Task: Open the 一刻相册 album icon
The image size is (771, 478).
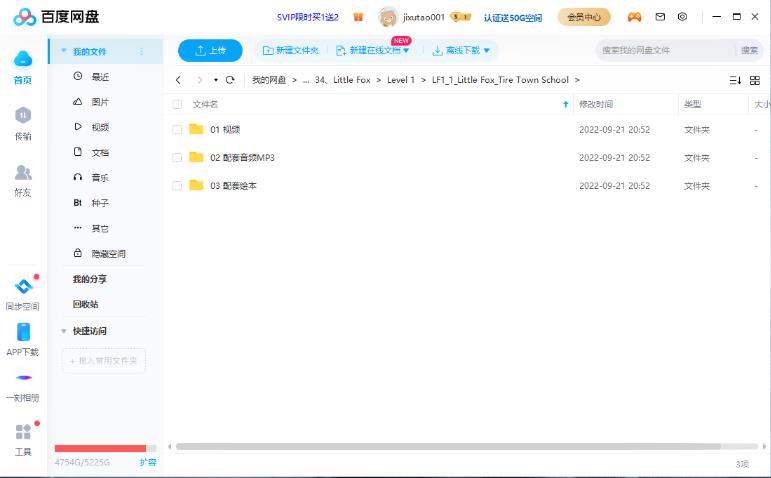Action: [24, 378]
